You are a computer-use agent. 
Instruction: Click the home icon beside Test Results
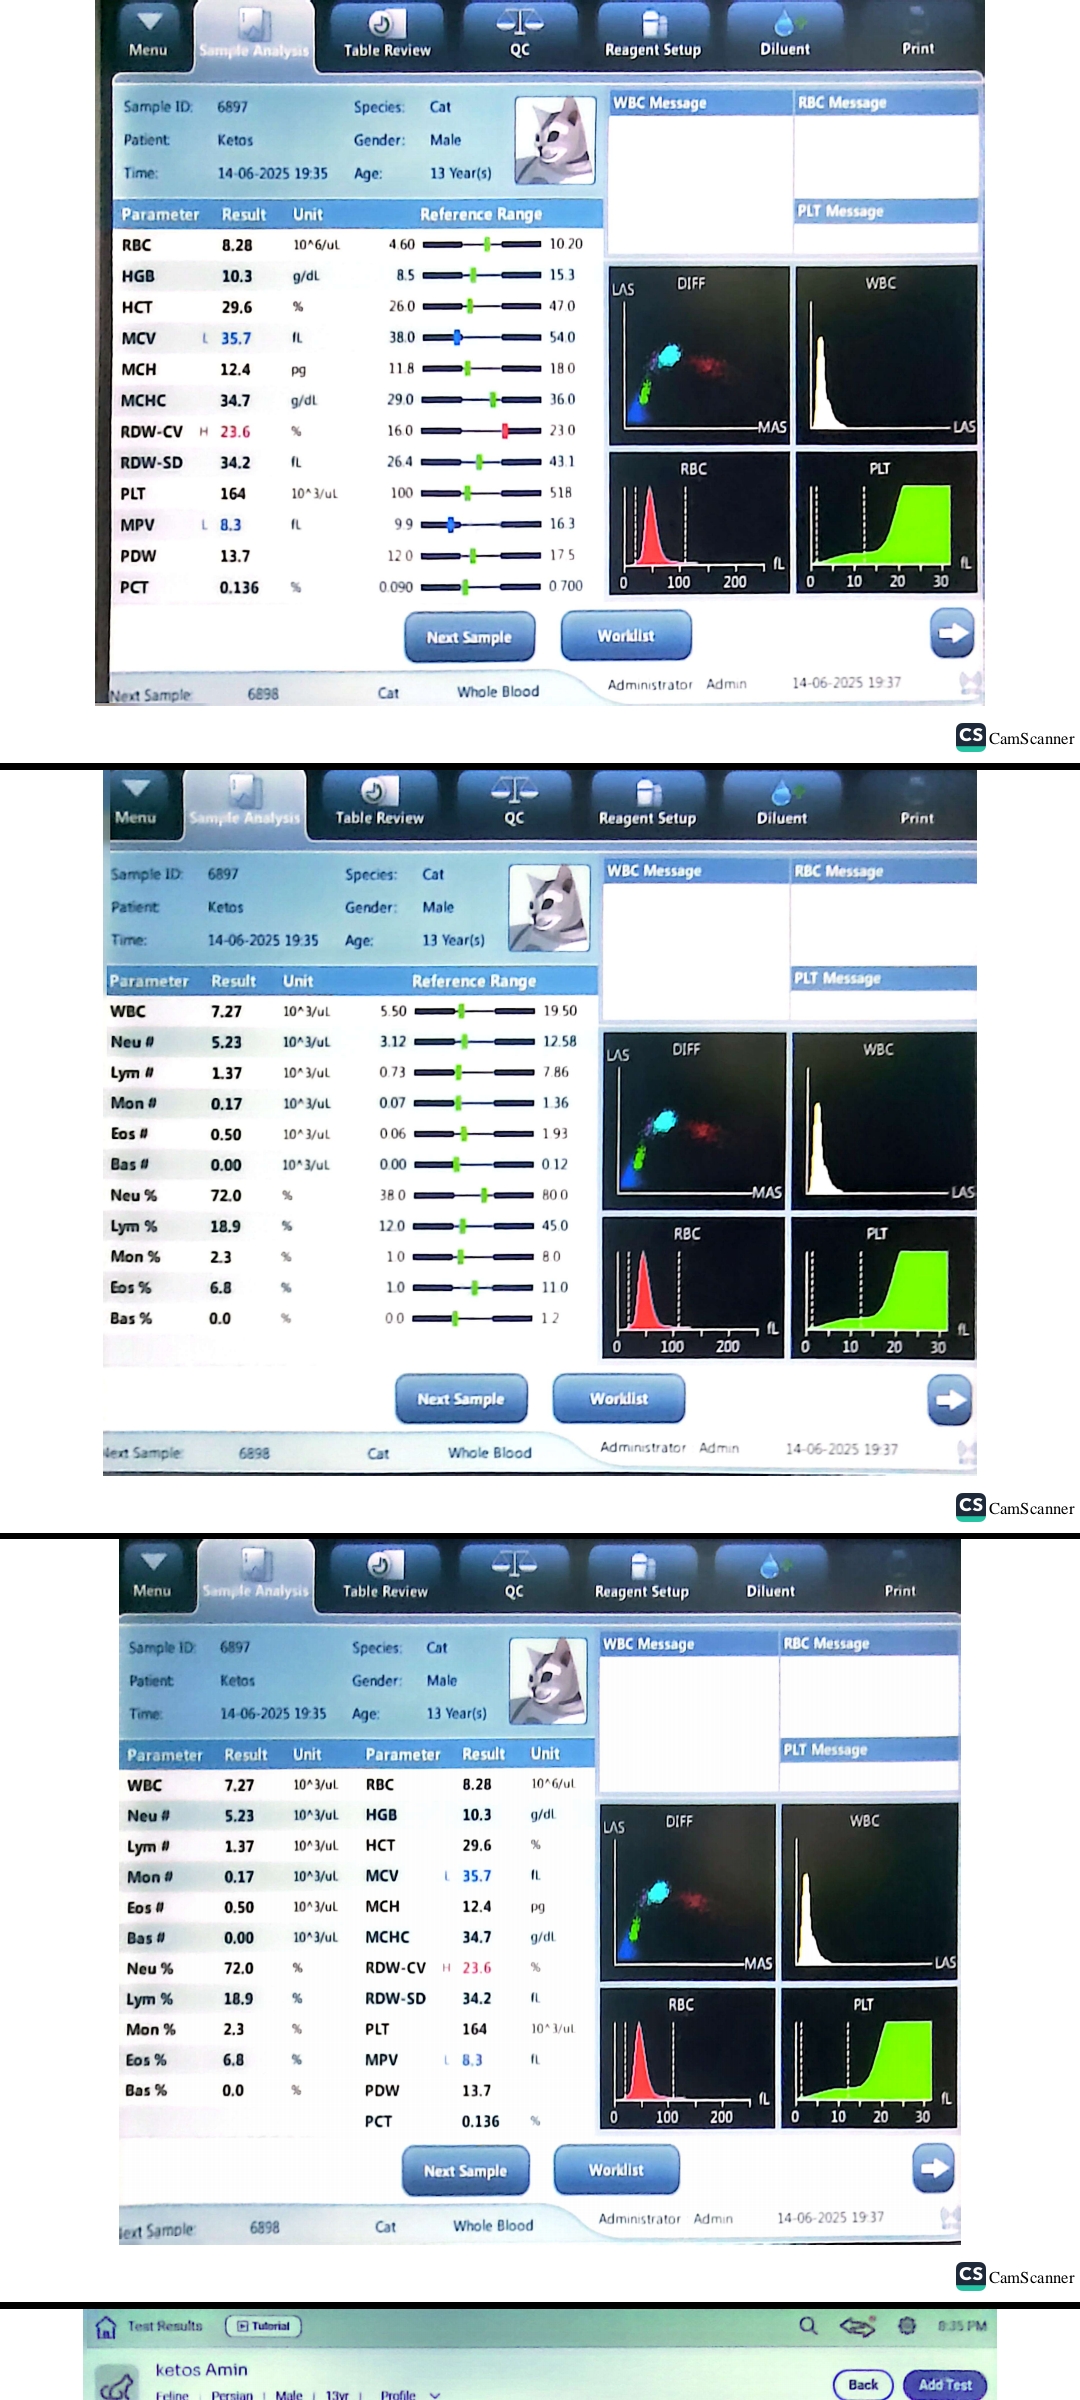tap(106, 2327)
